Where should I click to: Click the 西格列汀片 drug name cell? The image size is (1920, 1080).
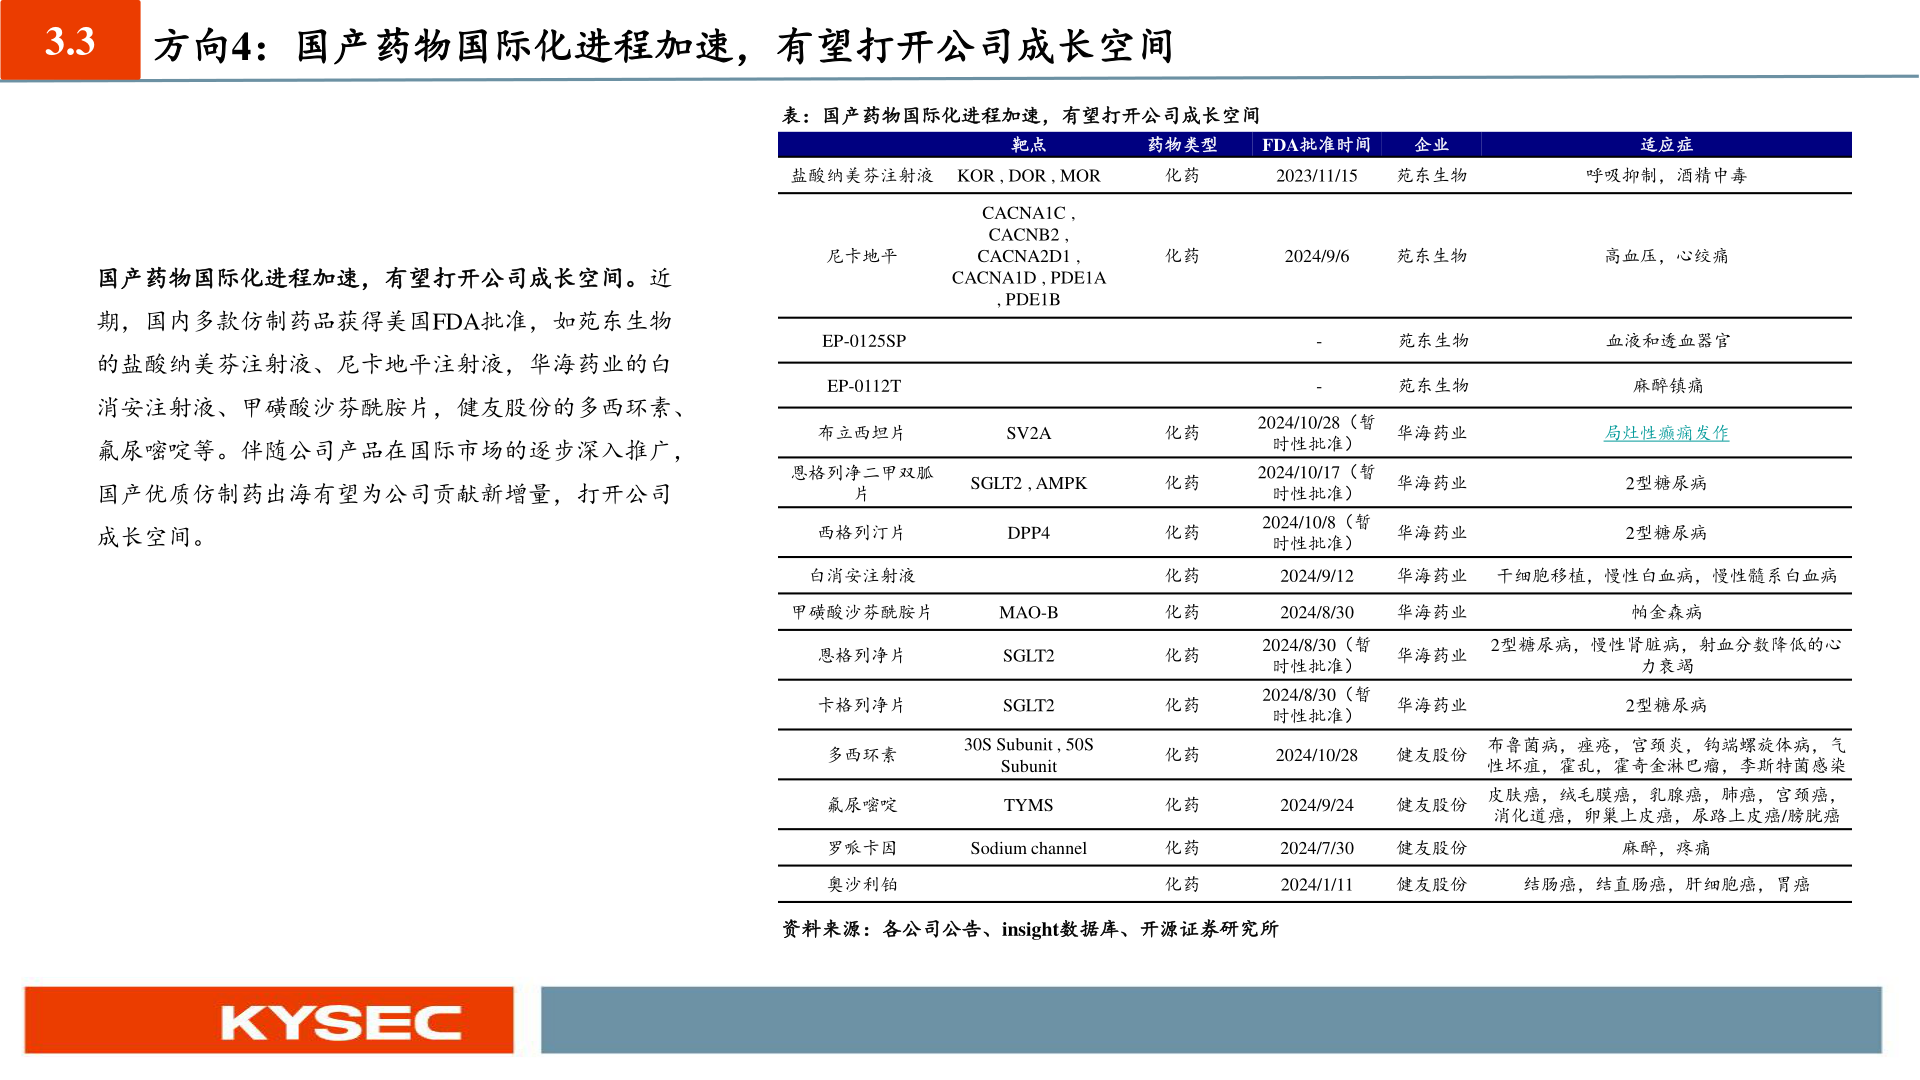click(862, 533)
